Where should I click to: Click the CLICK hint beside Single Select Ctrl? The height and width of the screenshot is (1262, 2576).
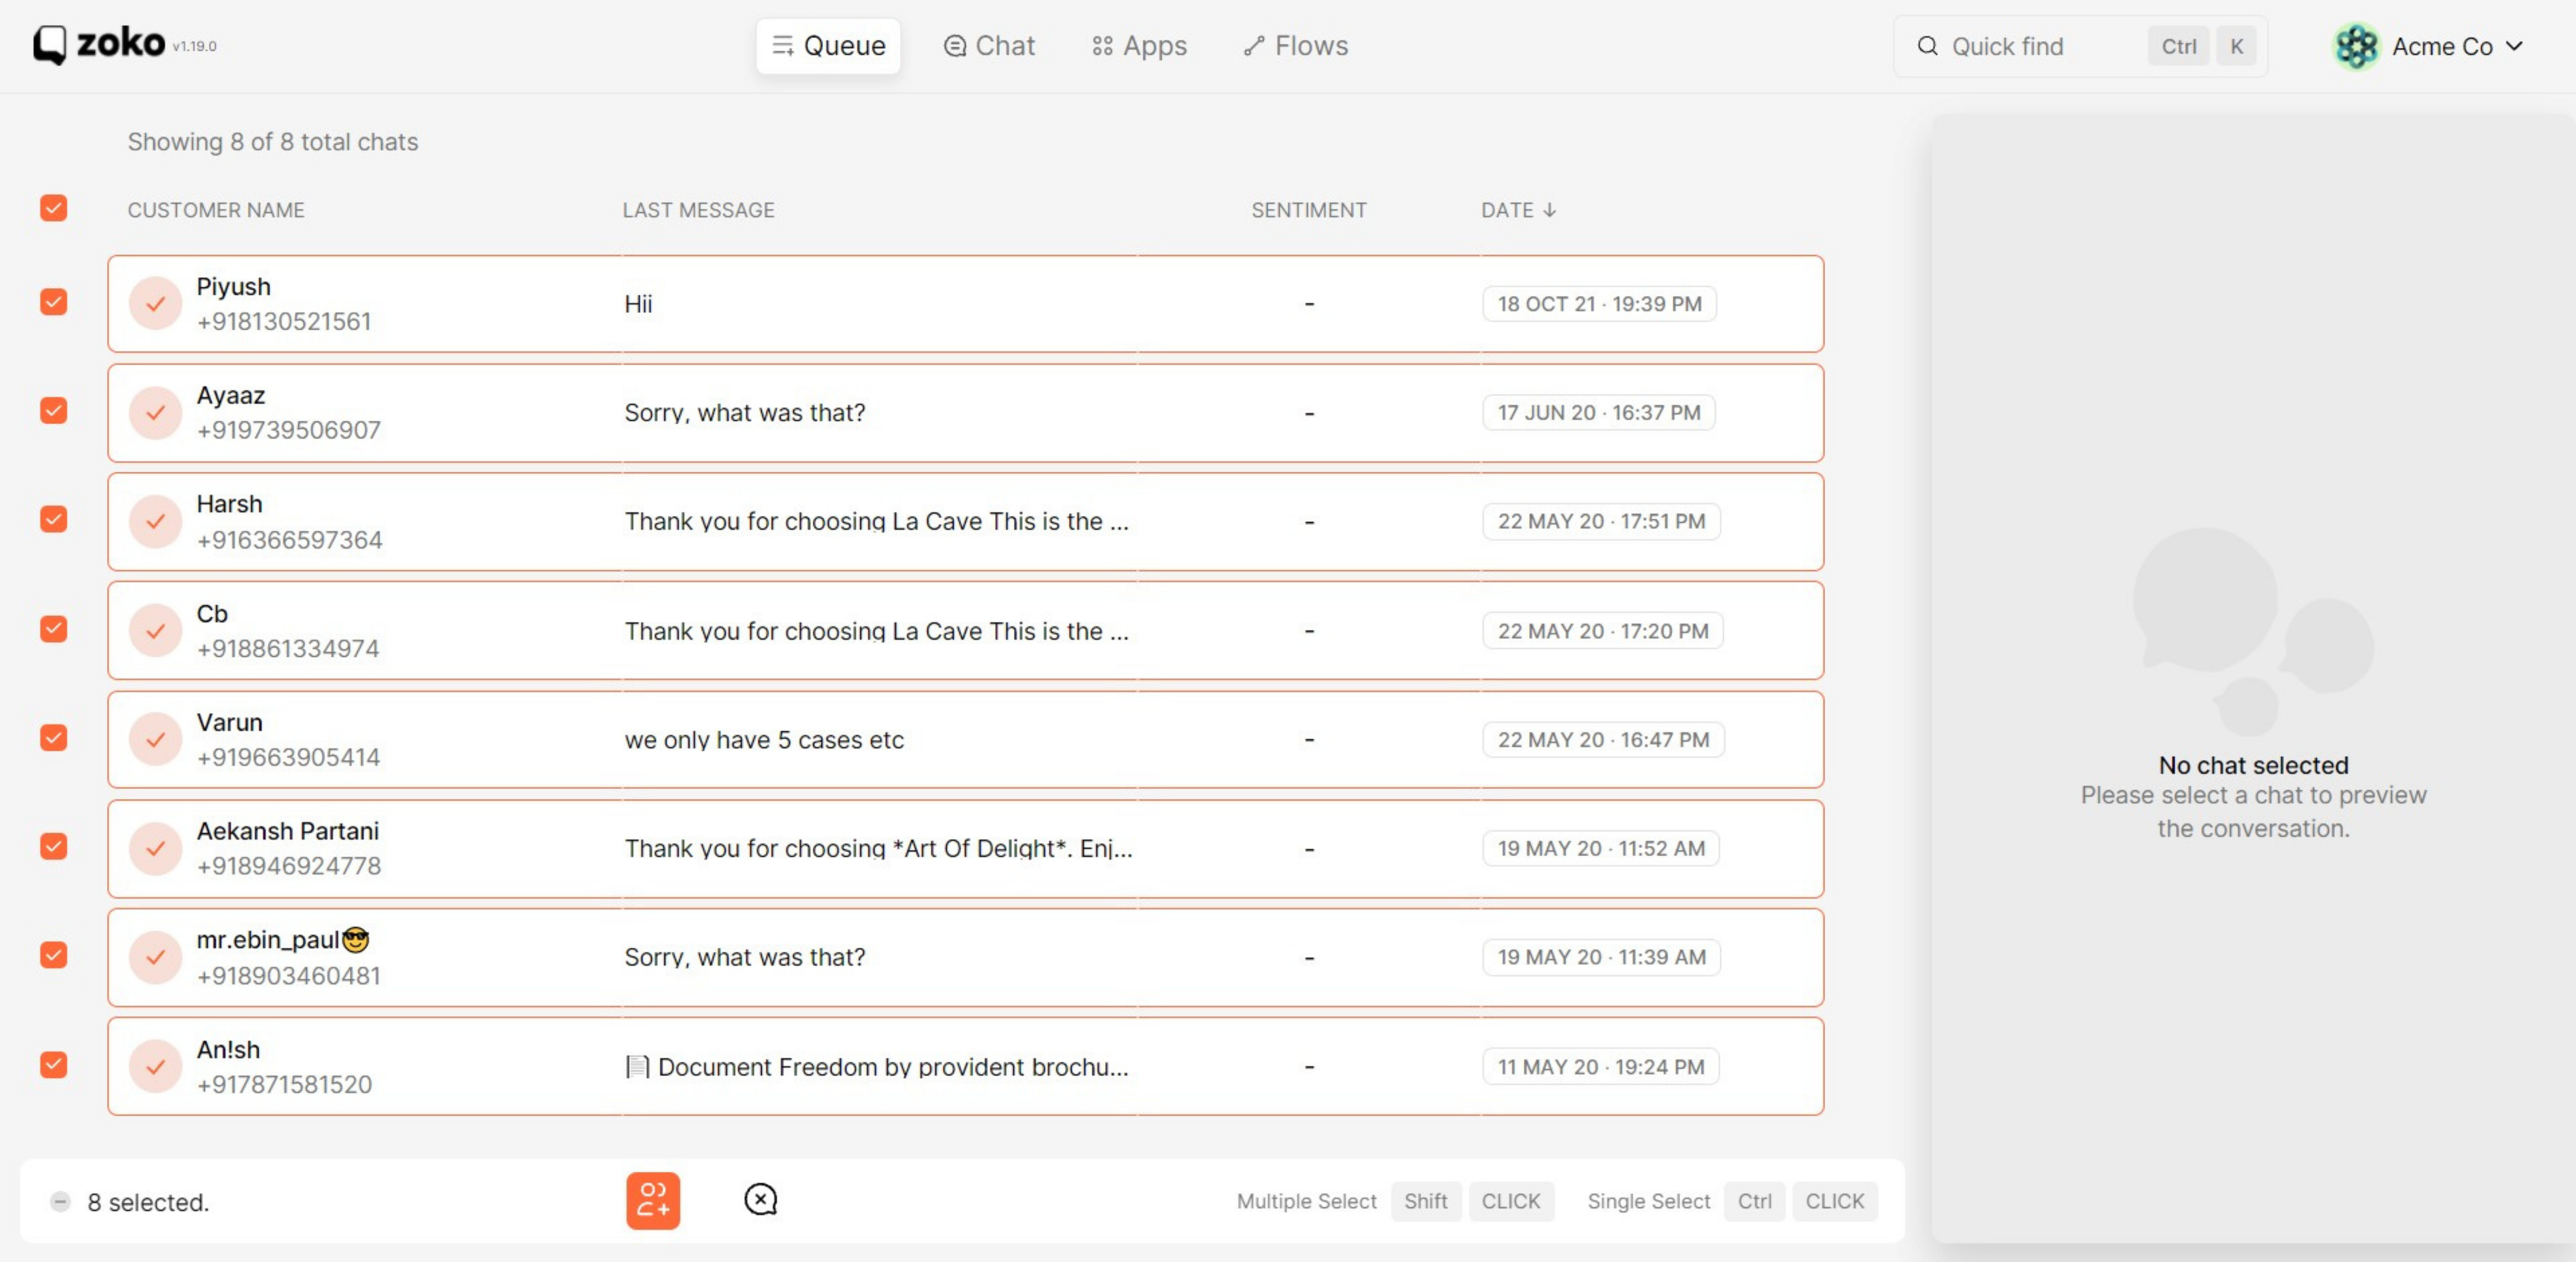click(1834, 1201)
